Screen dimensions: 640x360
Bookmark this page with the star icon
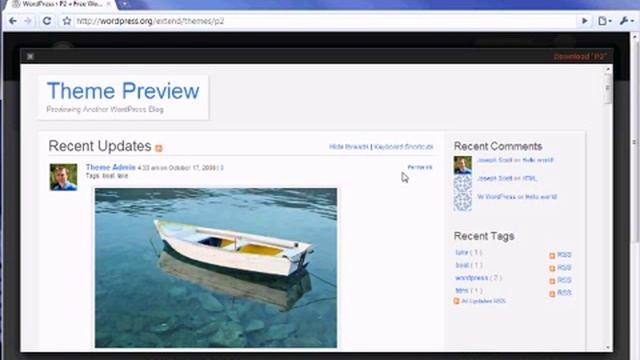[x=67, y=21]
